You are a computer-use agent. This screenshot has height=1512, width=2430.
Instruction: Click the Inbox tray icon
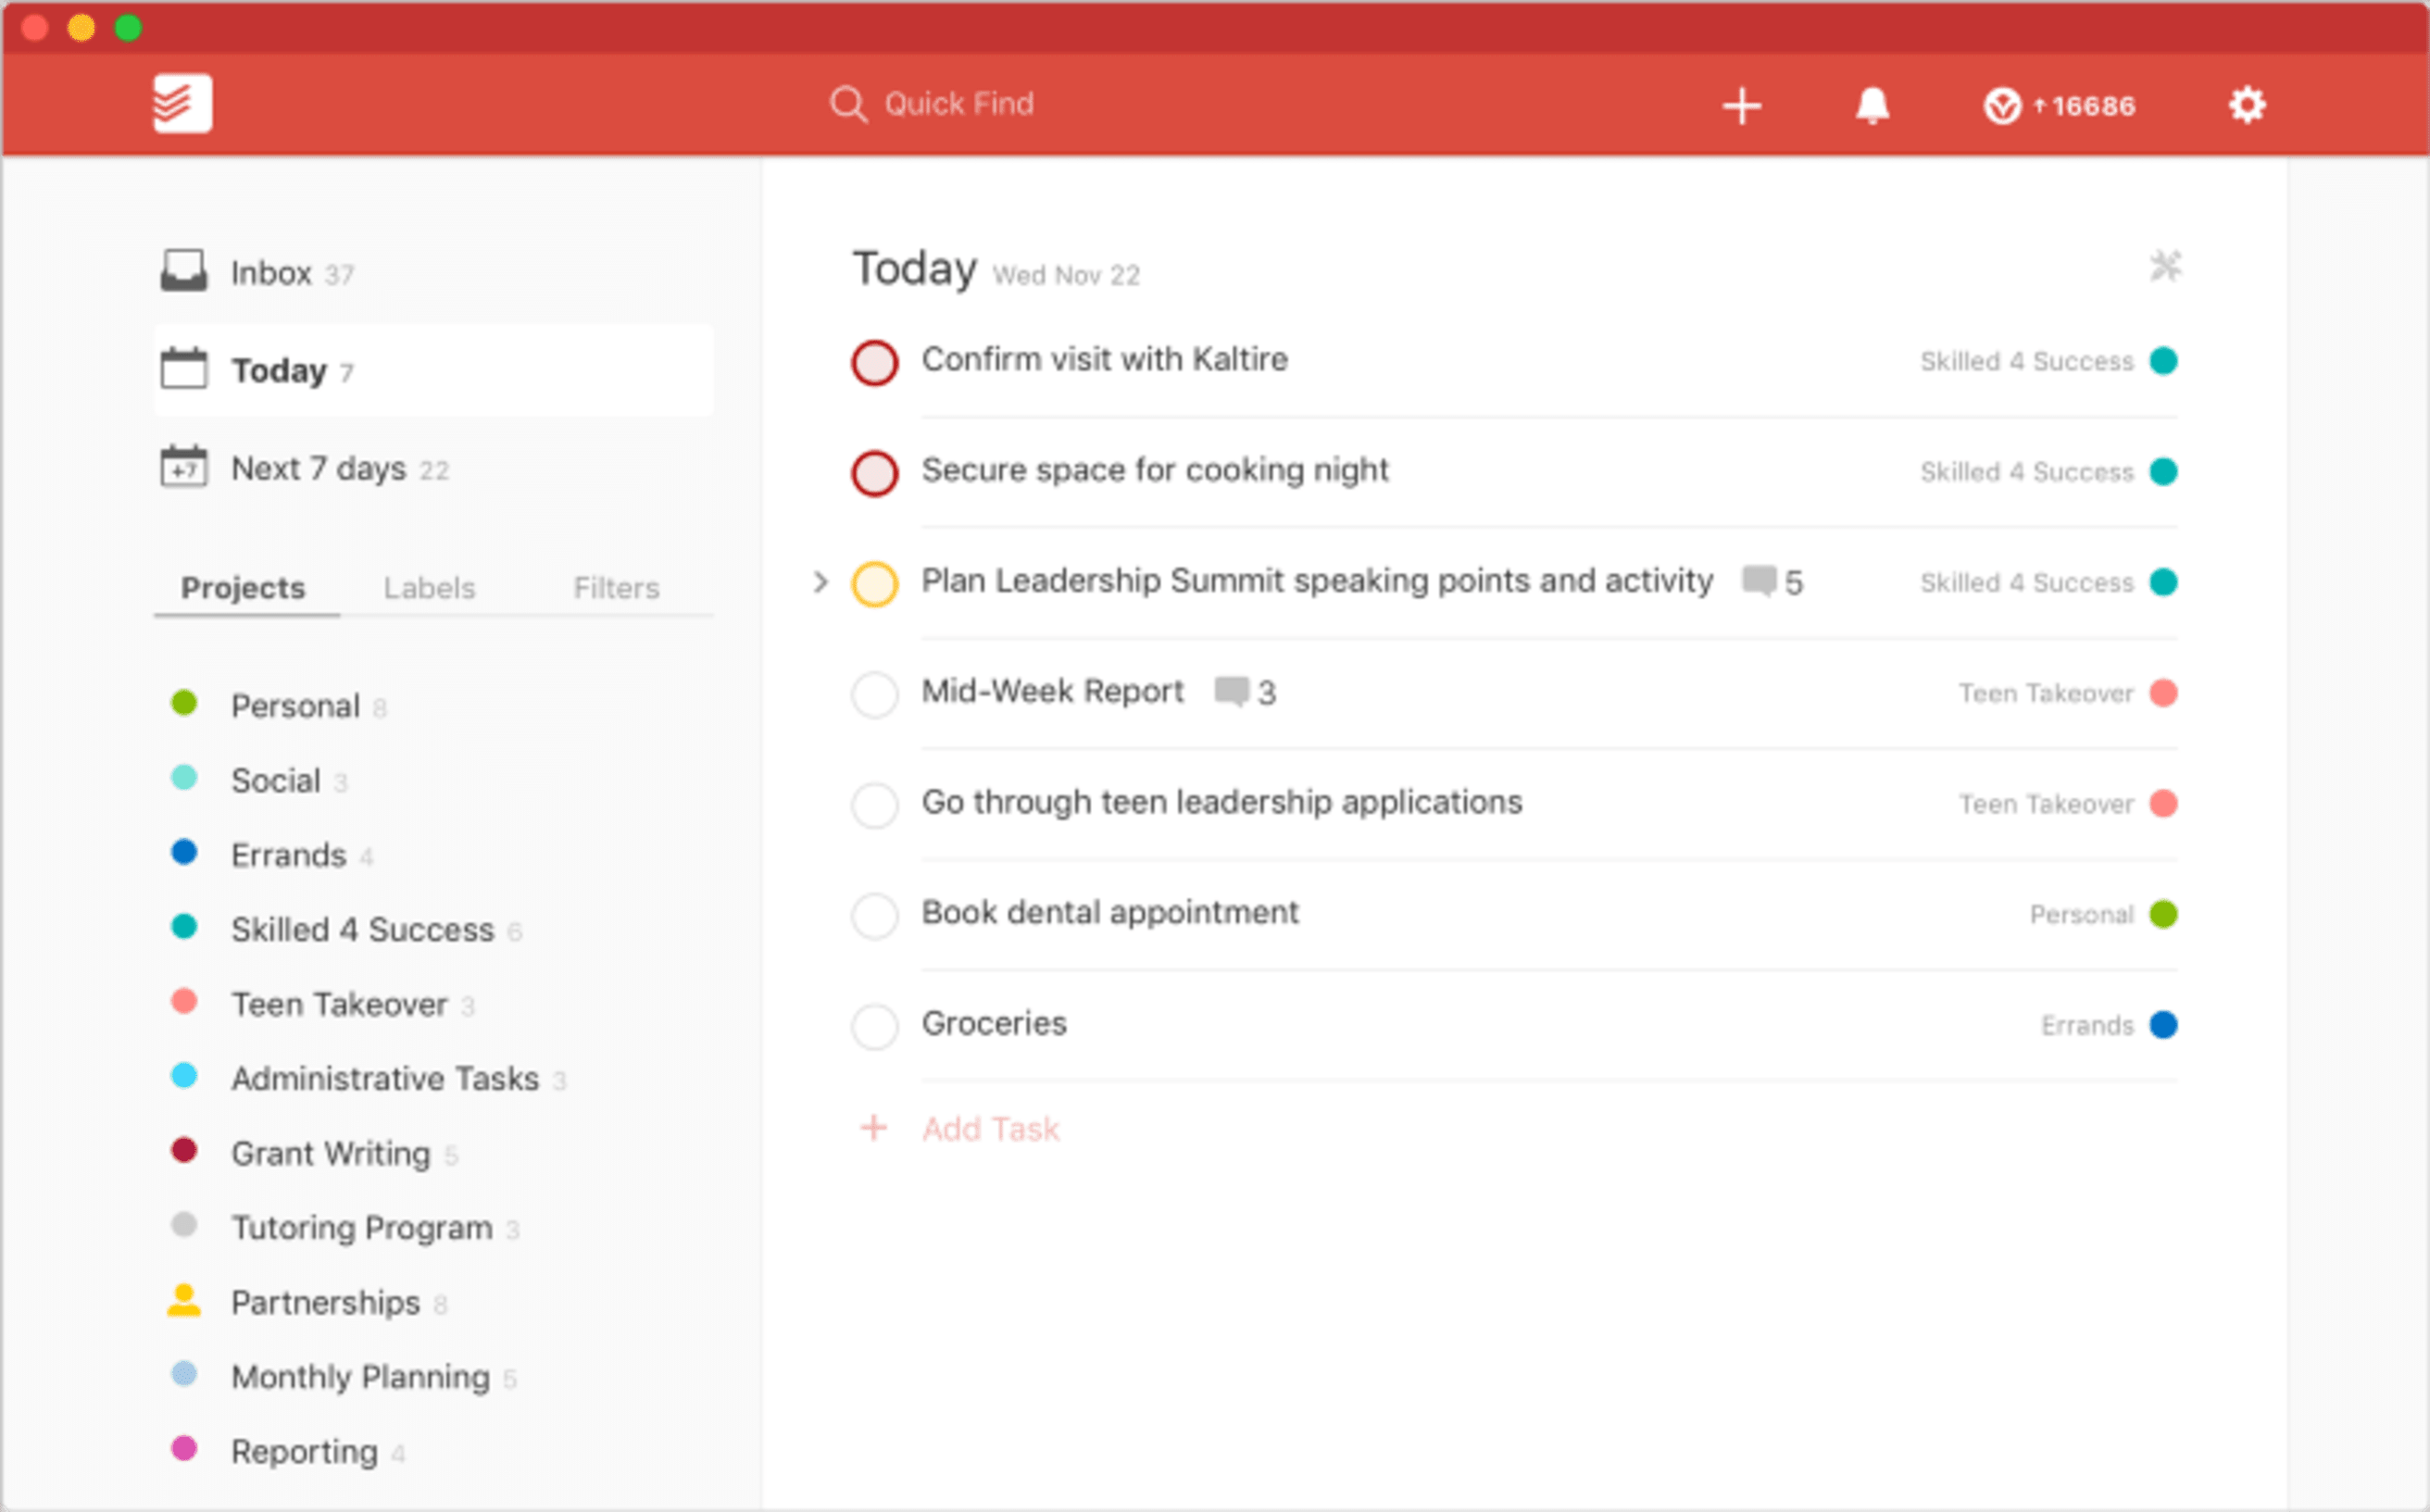pyautogui.click(x=183, y=271)
